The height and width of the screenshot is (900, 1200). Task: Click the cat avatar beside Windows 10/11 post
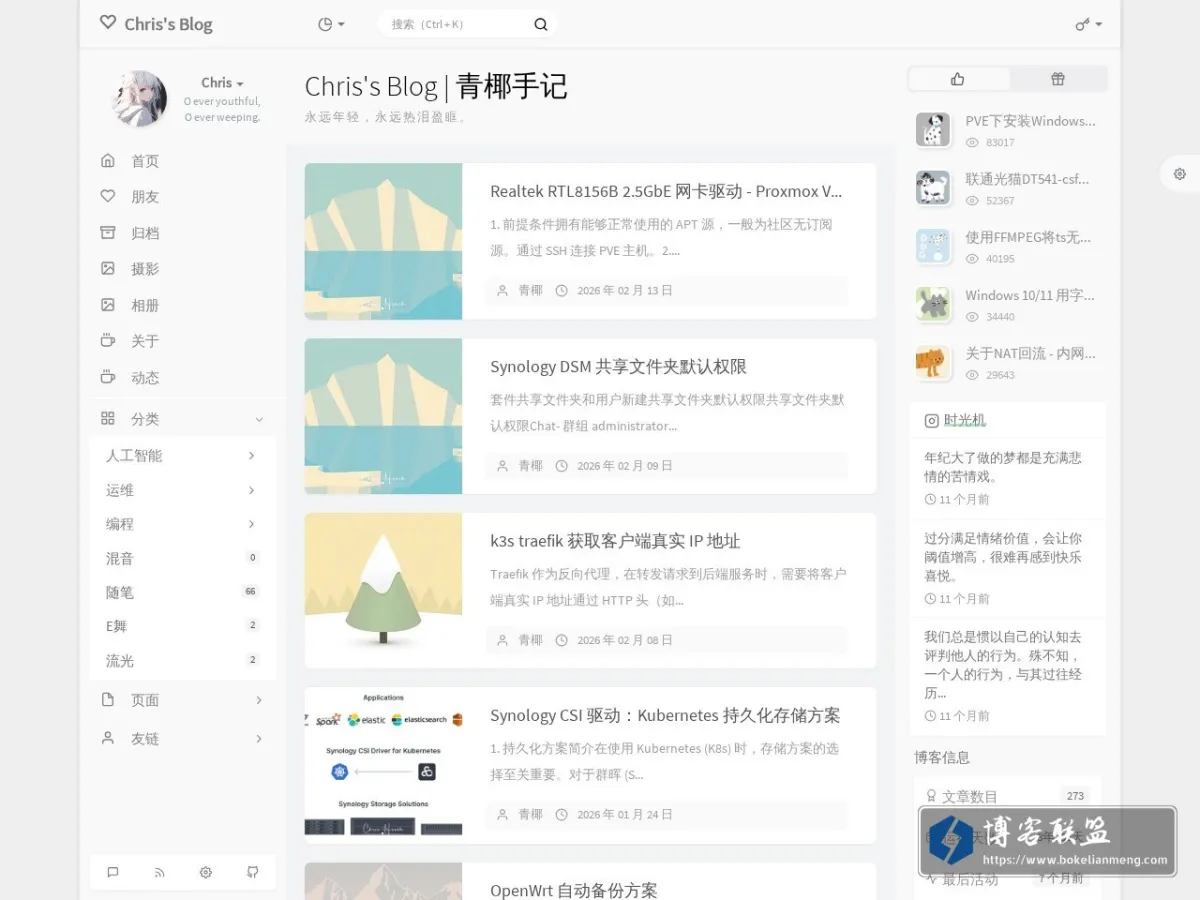point(933,304)
